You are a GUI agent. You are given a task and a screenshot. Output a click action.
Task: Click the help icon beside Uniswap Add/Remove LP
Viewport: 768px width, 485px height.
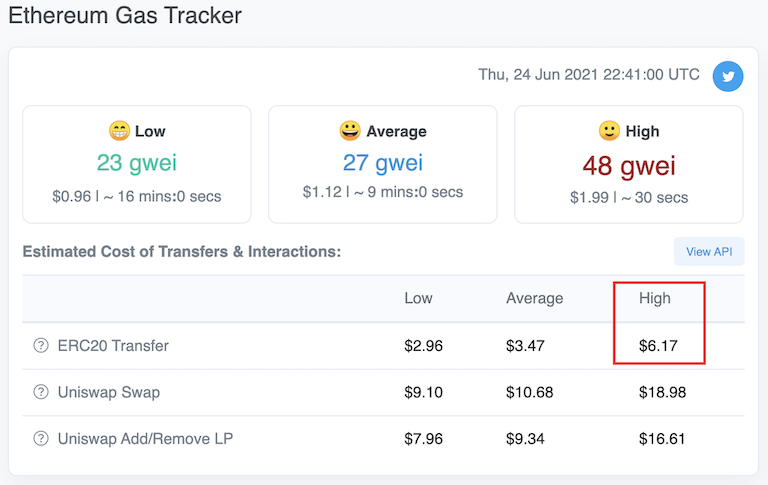[41, 438]
